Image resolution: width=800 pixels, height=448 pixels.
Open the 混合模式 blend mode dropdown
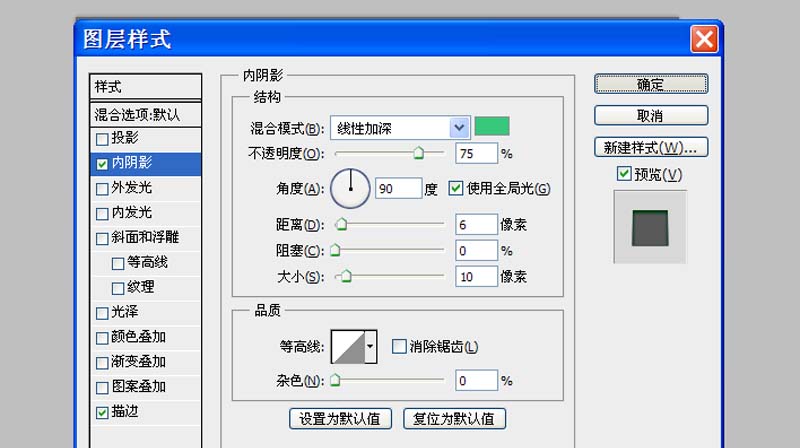459,127
